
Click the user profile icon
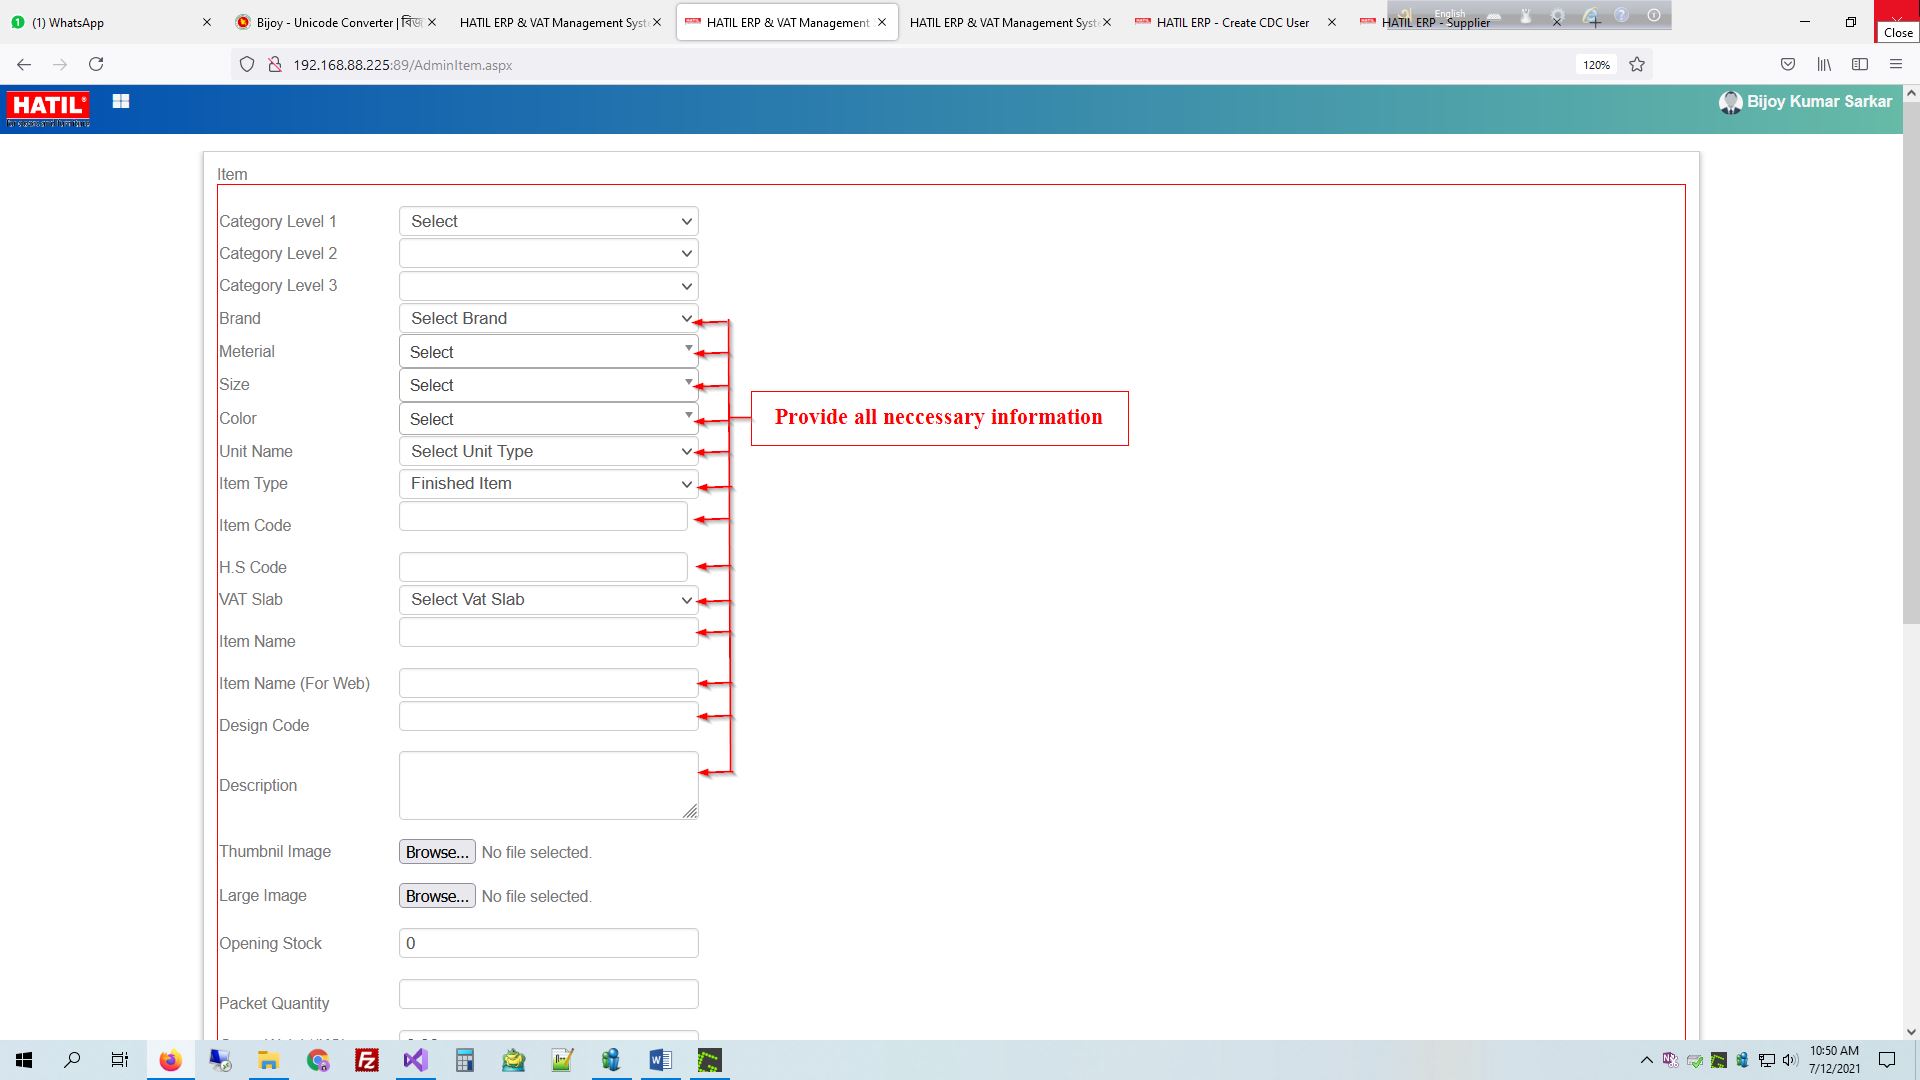(1731, 102)
